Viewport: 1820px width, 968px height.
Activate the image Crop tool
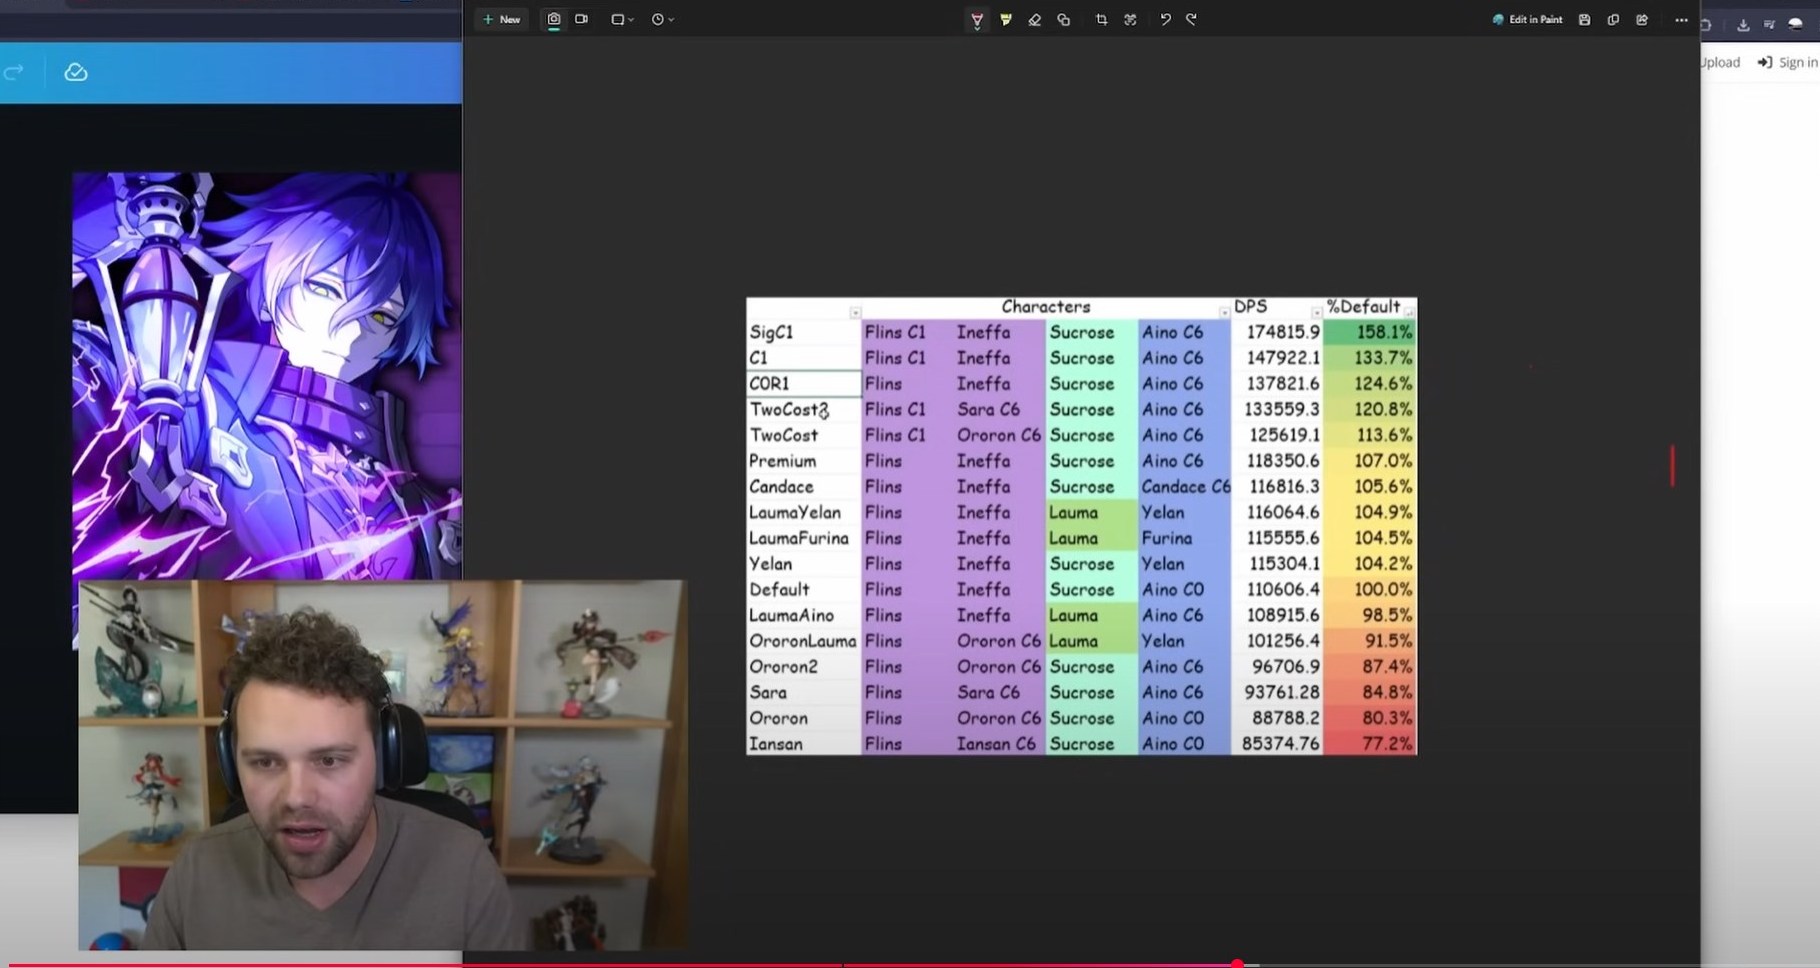(1101, 20)
